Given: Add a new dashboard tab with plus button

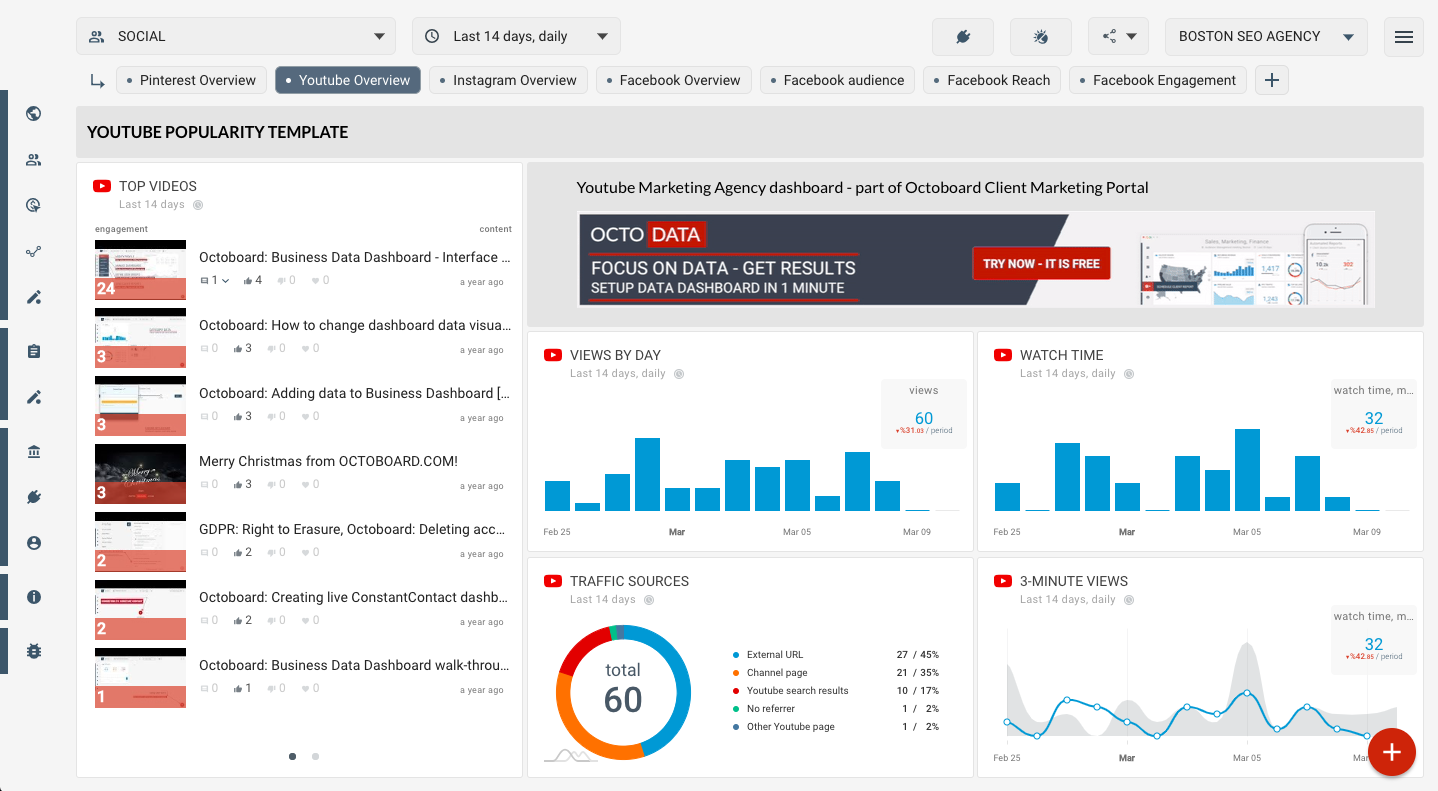Looking at the screenshot, I should (1272, 80).
